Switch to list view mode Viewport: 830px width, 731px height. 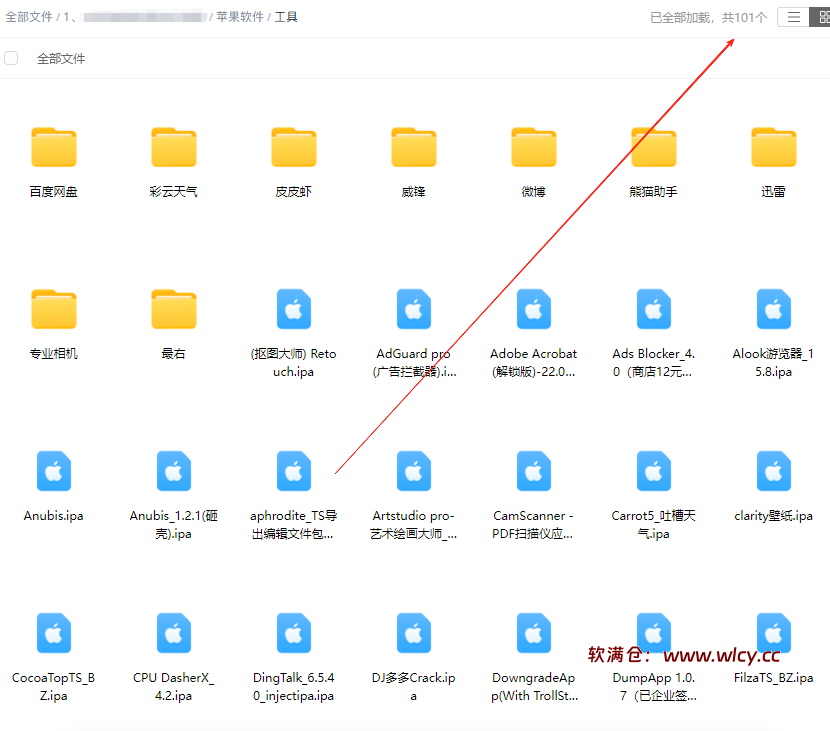pyautogui.click(x=793, y=17)
